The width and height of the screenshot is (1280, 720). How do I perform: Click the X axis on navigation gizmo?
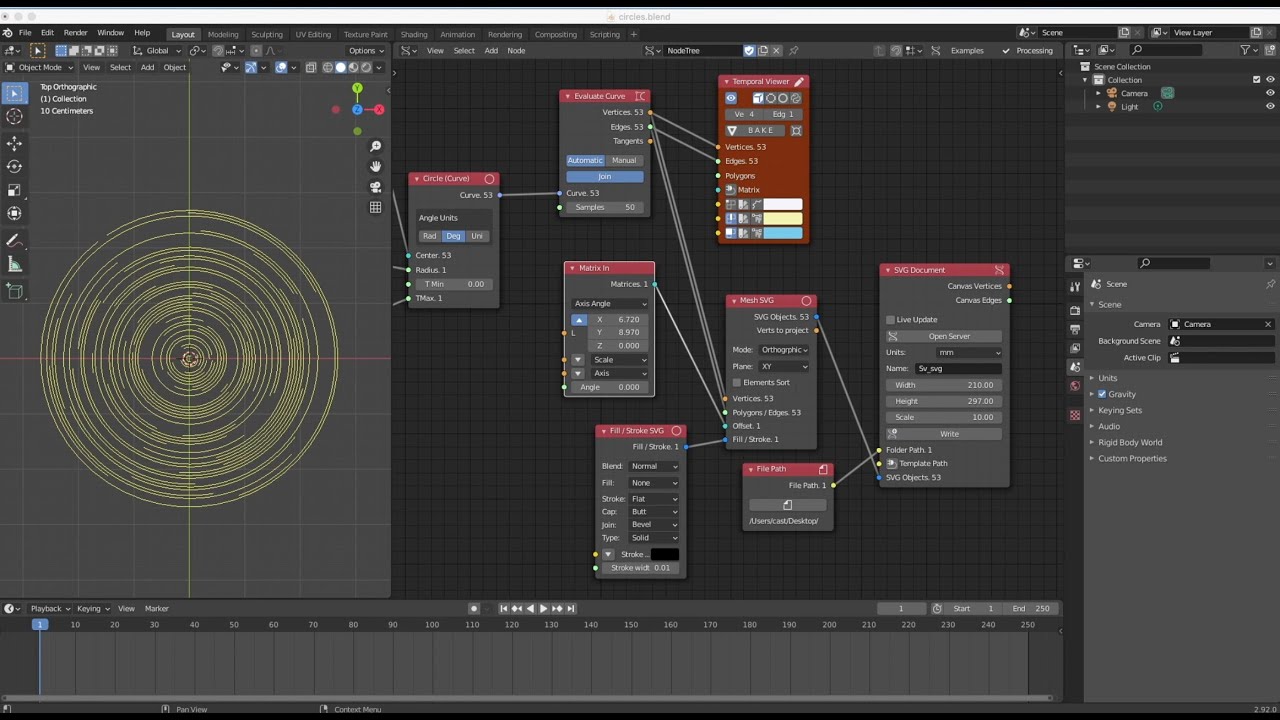[379, 109]
